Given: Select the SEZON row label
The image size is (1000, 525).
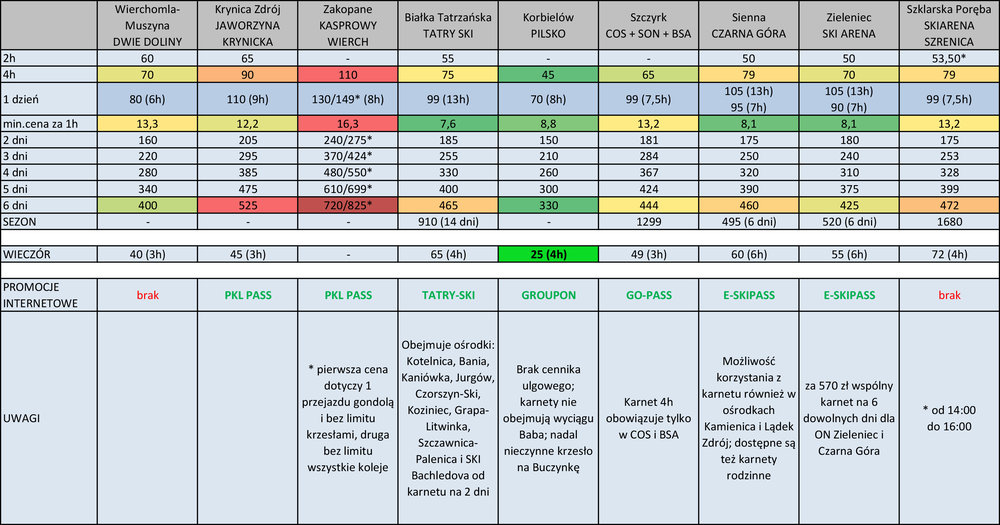Looking at the screenshot, I should [49, 222].
